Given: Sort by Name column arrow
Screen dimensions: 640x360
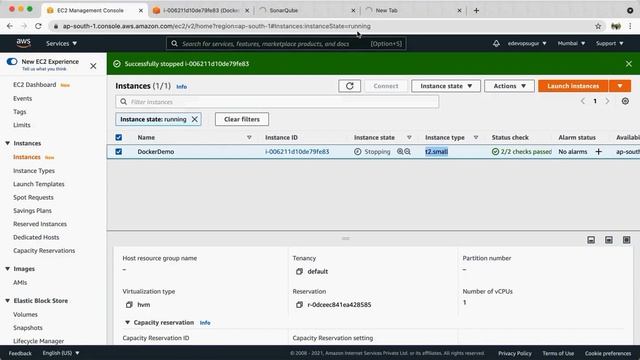Looking at the screenshot, I should tap(249, 138).
